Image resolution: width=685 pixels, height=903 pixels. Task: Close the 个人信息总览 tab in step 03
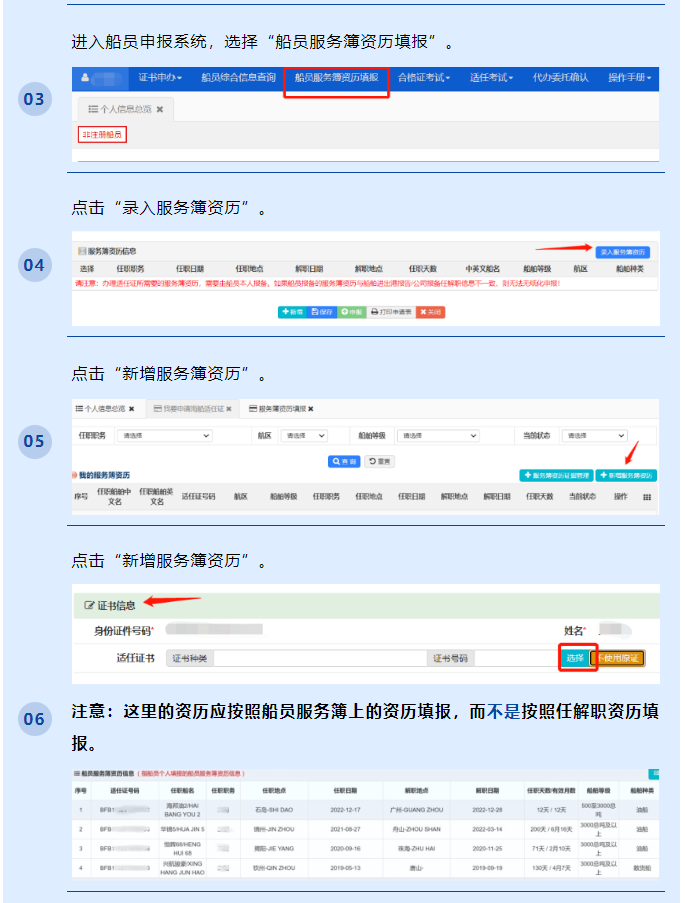point(159,108)
